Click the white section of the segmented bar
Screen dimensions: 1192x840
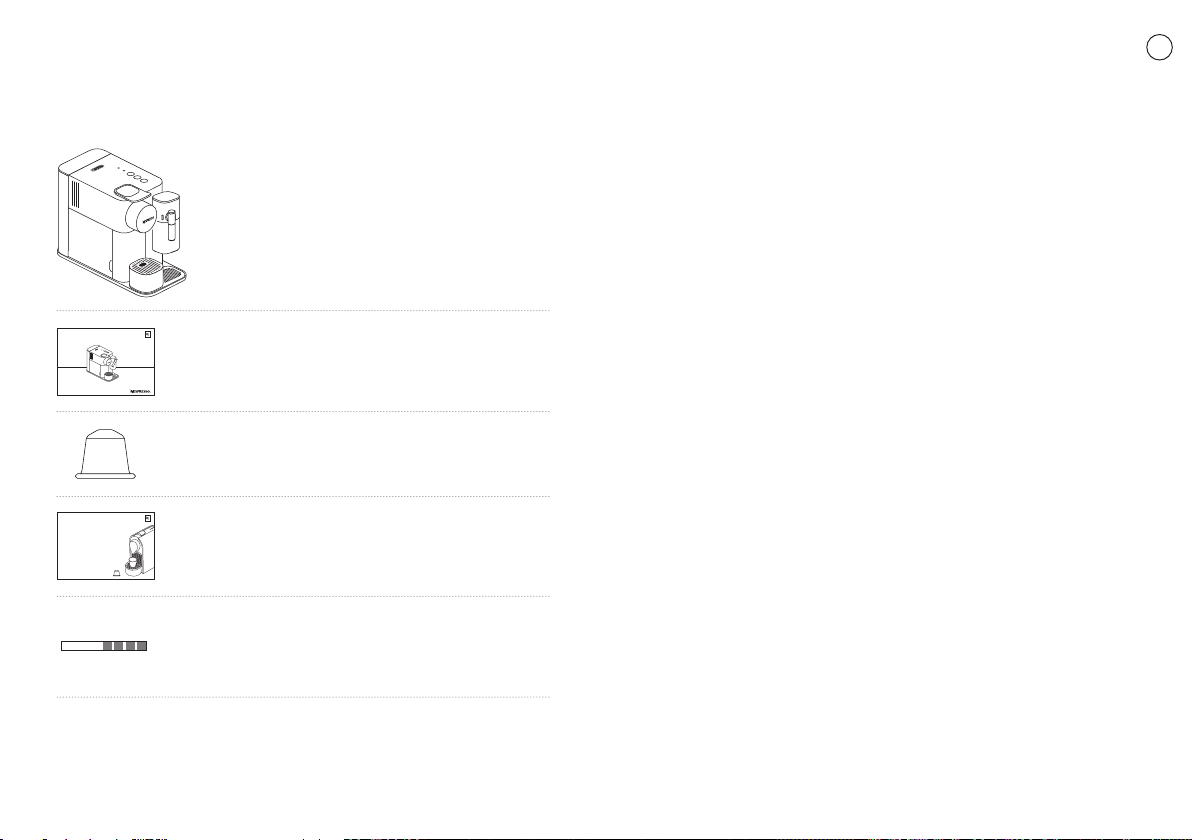coord(82,646)
